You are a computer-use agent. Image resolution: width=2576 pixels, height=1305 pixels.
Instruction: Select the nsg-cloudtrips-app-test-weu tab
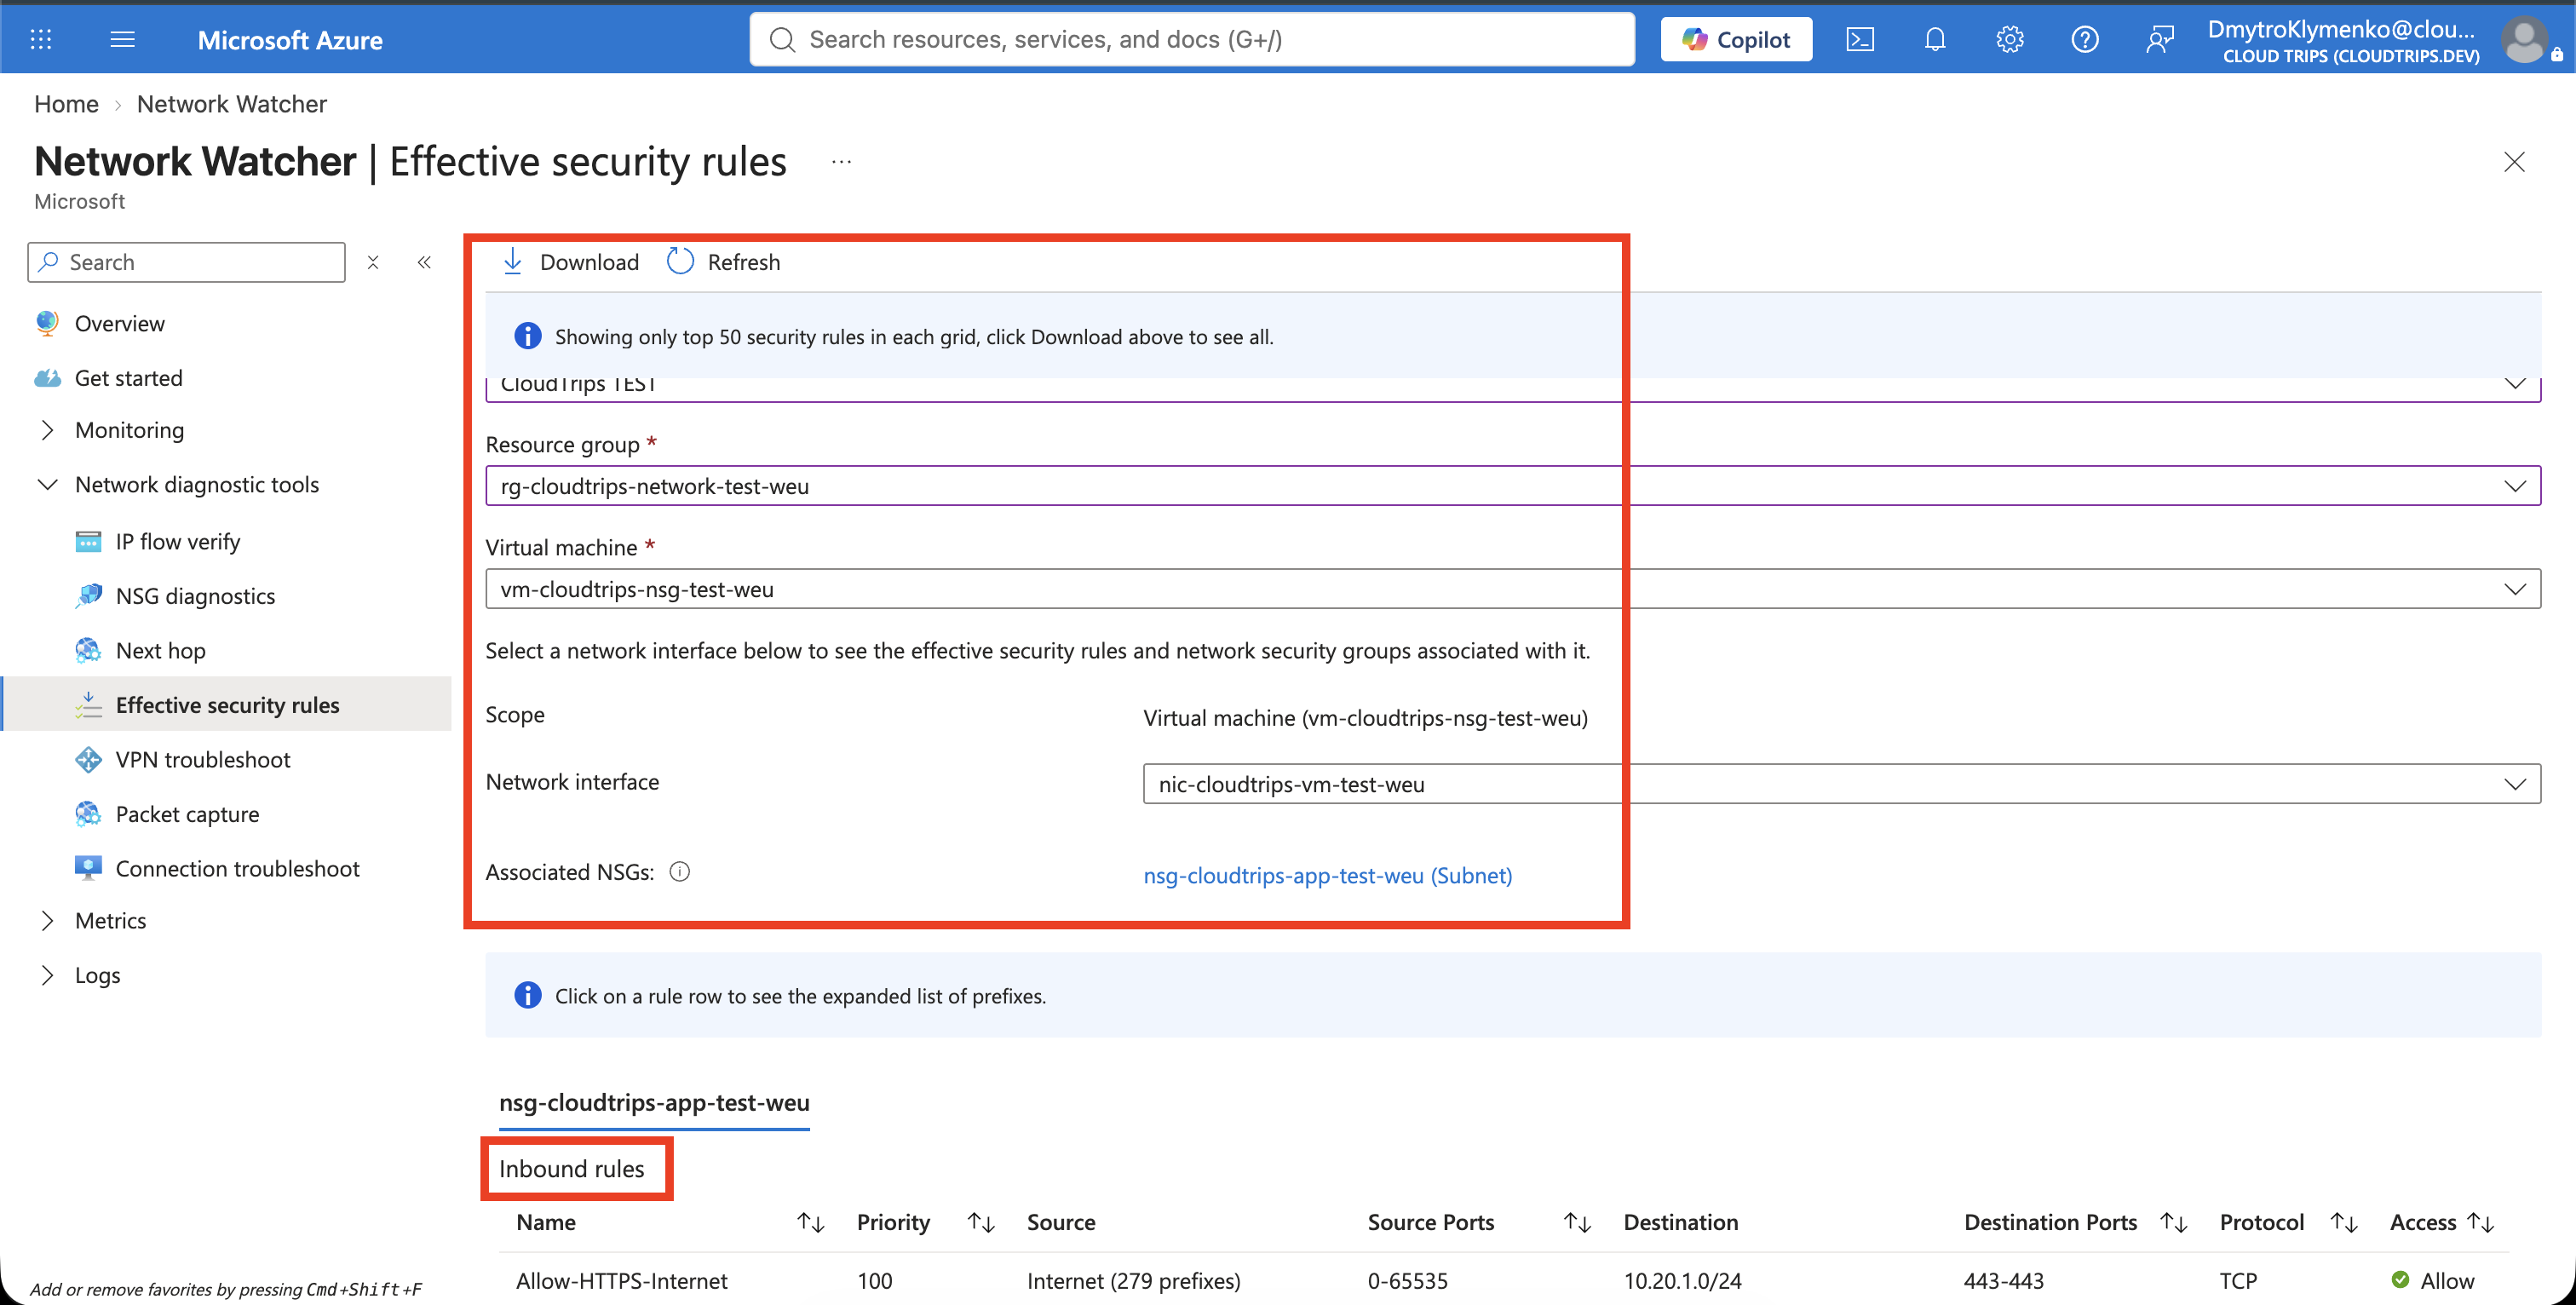point(654,1103)
